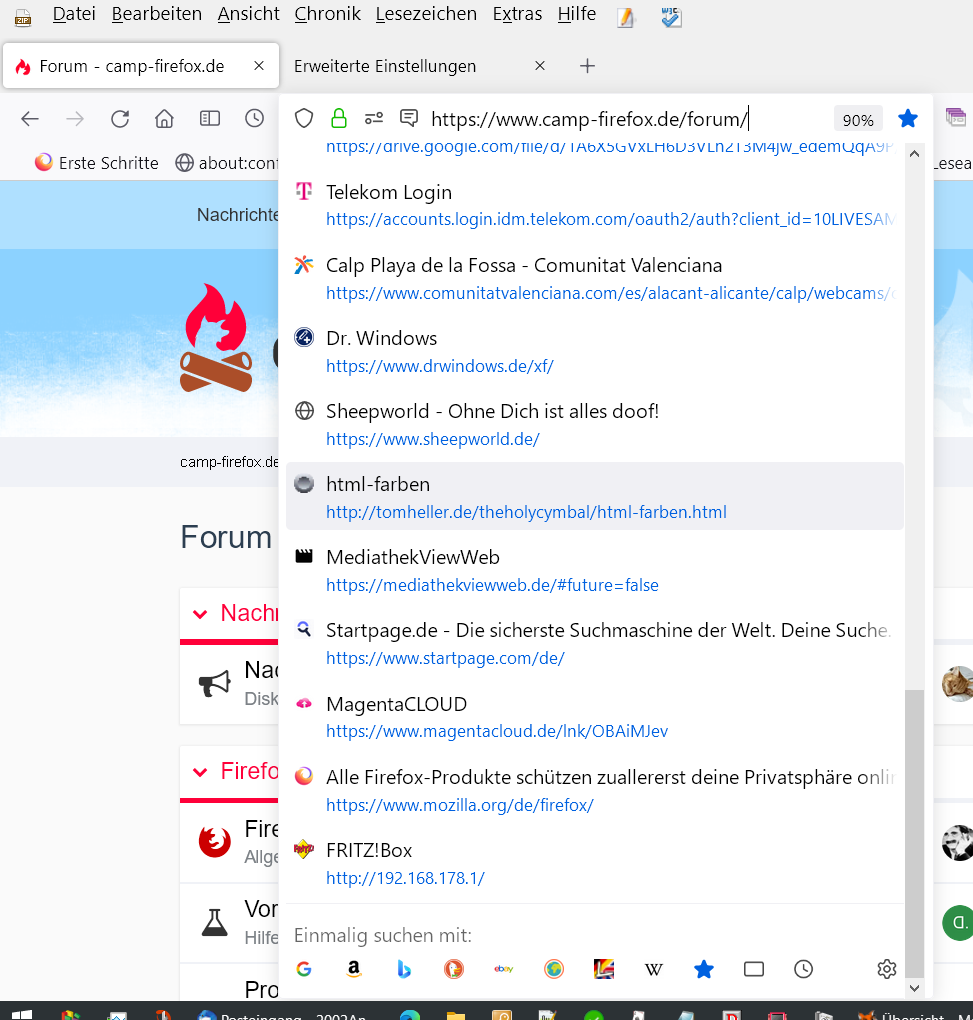Image resolution: width=973 pixels, height=1020 pixels.
Task: Search once with eBay
Action: click(503, 969)
